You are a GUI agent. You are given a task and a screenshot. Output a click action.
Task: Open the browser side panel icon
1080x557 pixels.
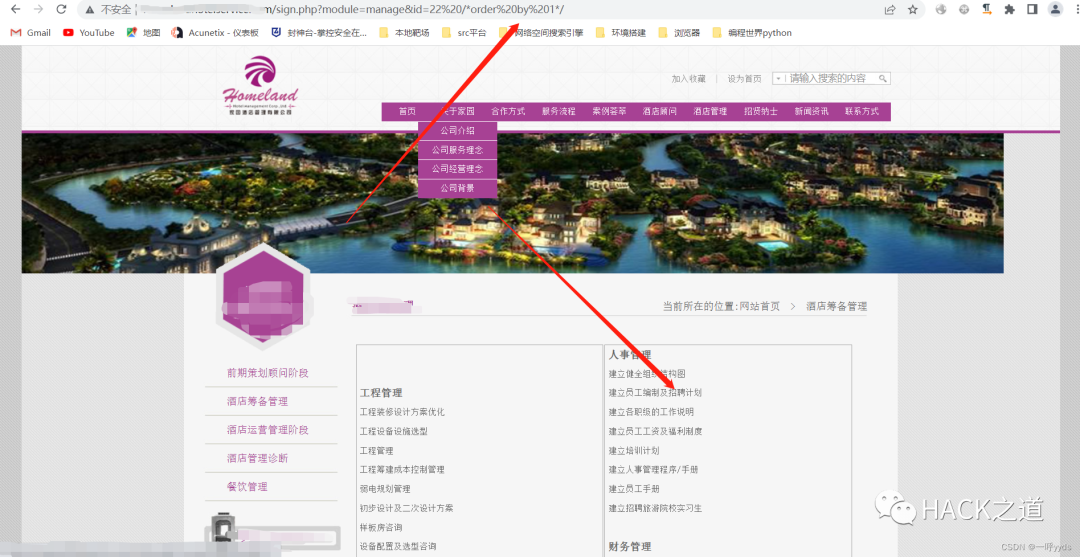pos(1031,9)
